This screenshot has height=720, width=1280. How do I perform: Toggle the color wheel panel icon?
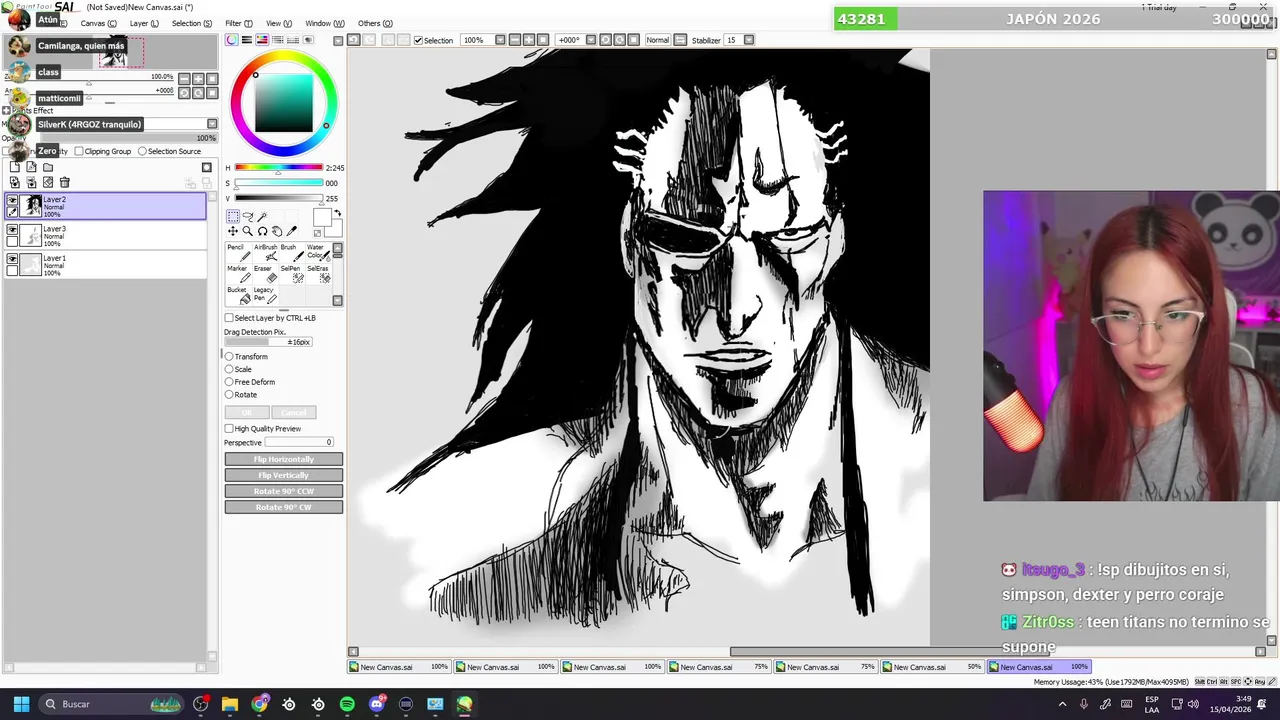click(x=232, y=40)
